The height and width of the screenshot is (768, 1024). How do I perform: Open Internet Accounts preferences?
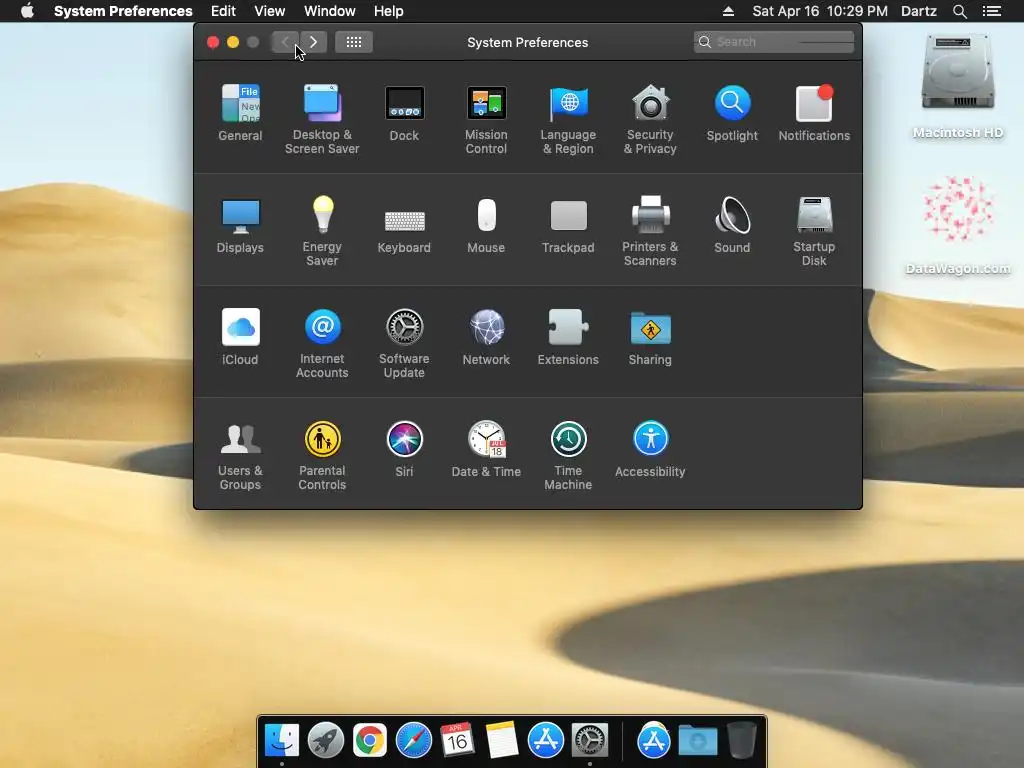click(x=322, y=343)
